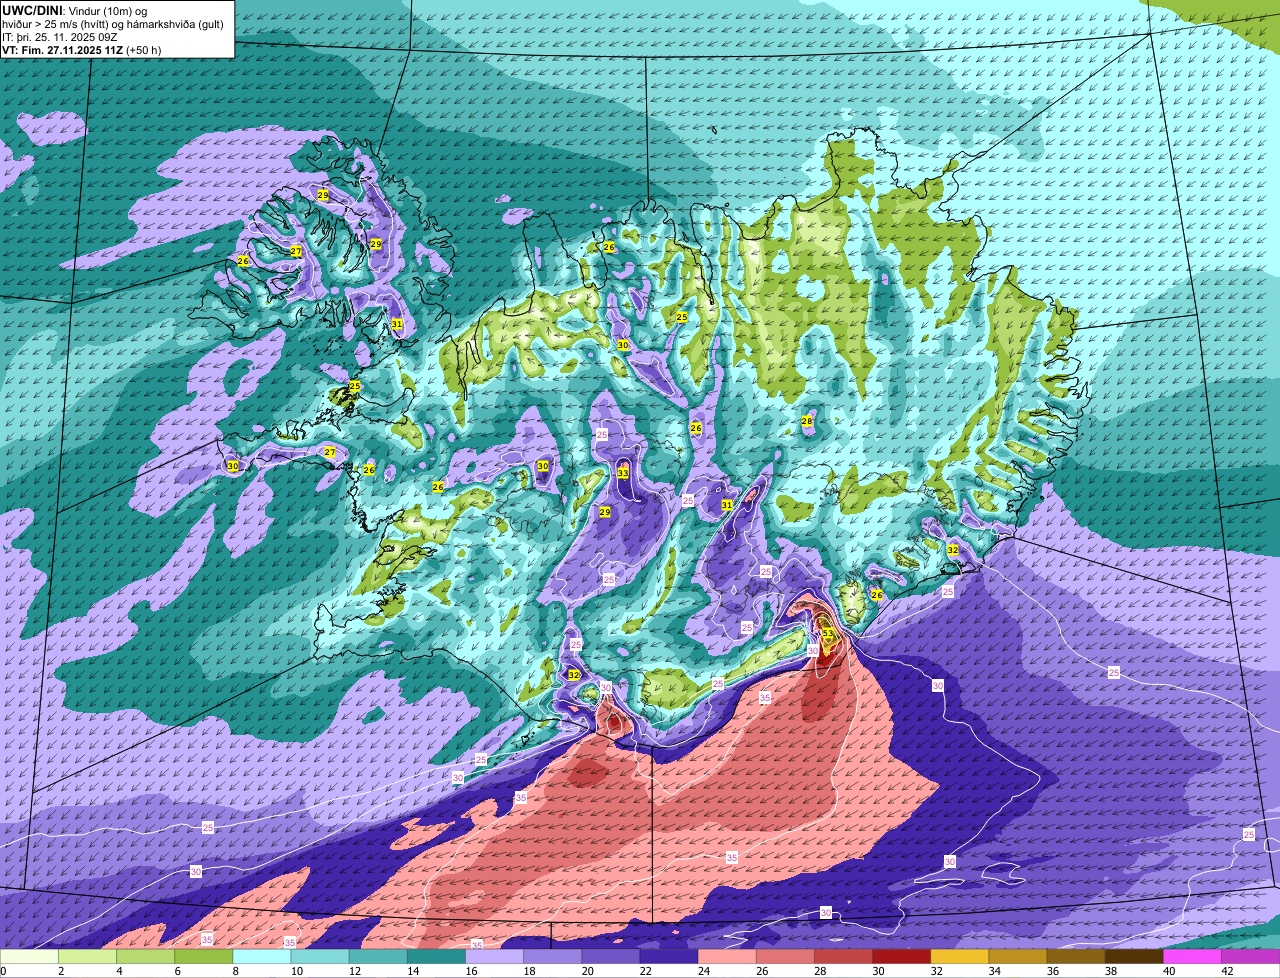The image size is (1280, 978).
Task: Click color scale value 18
Action: (528, 971)
